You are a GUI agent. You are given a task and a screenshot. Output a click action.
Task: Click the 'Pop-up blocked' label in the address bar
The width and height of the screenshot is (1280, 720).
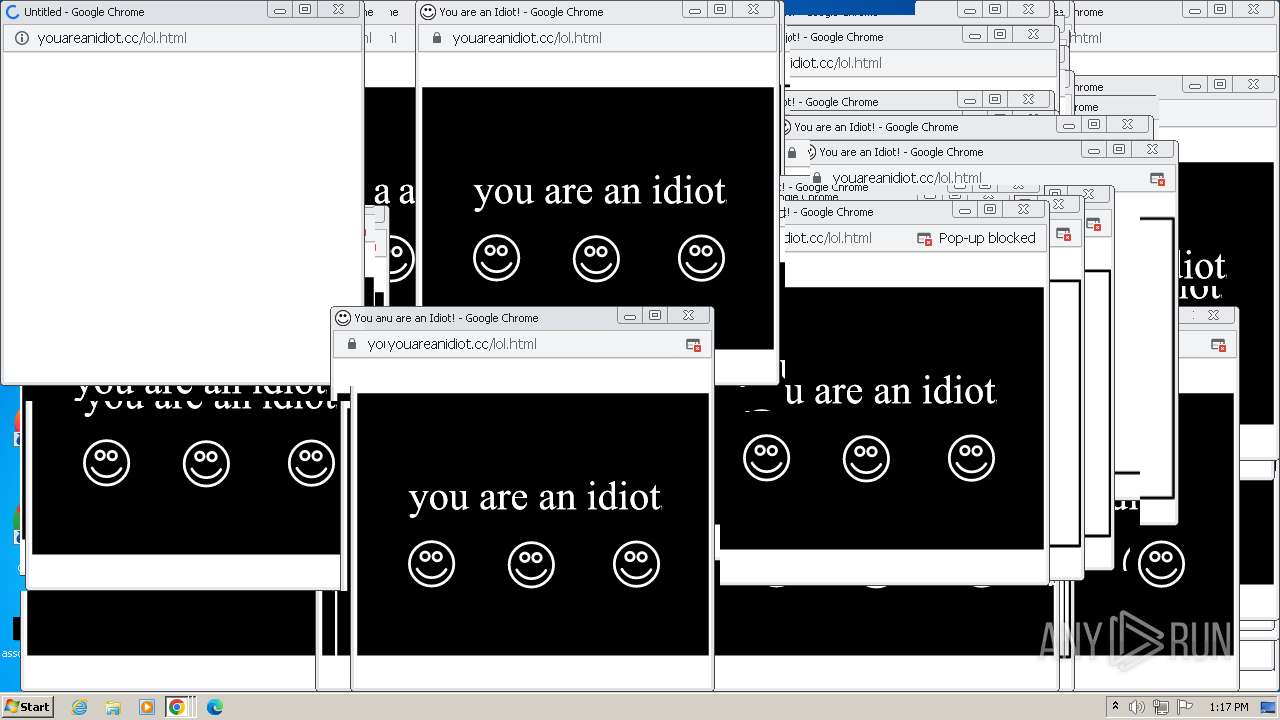point(987,238)
